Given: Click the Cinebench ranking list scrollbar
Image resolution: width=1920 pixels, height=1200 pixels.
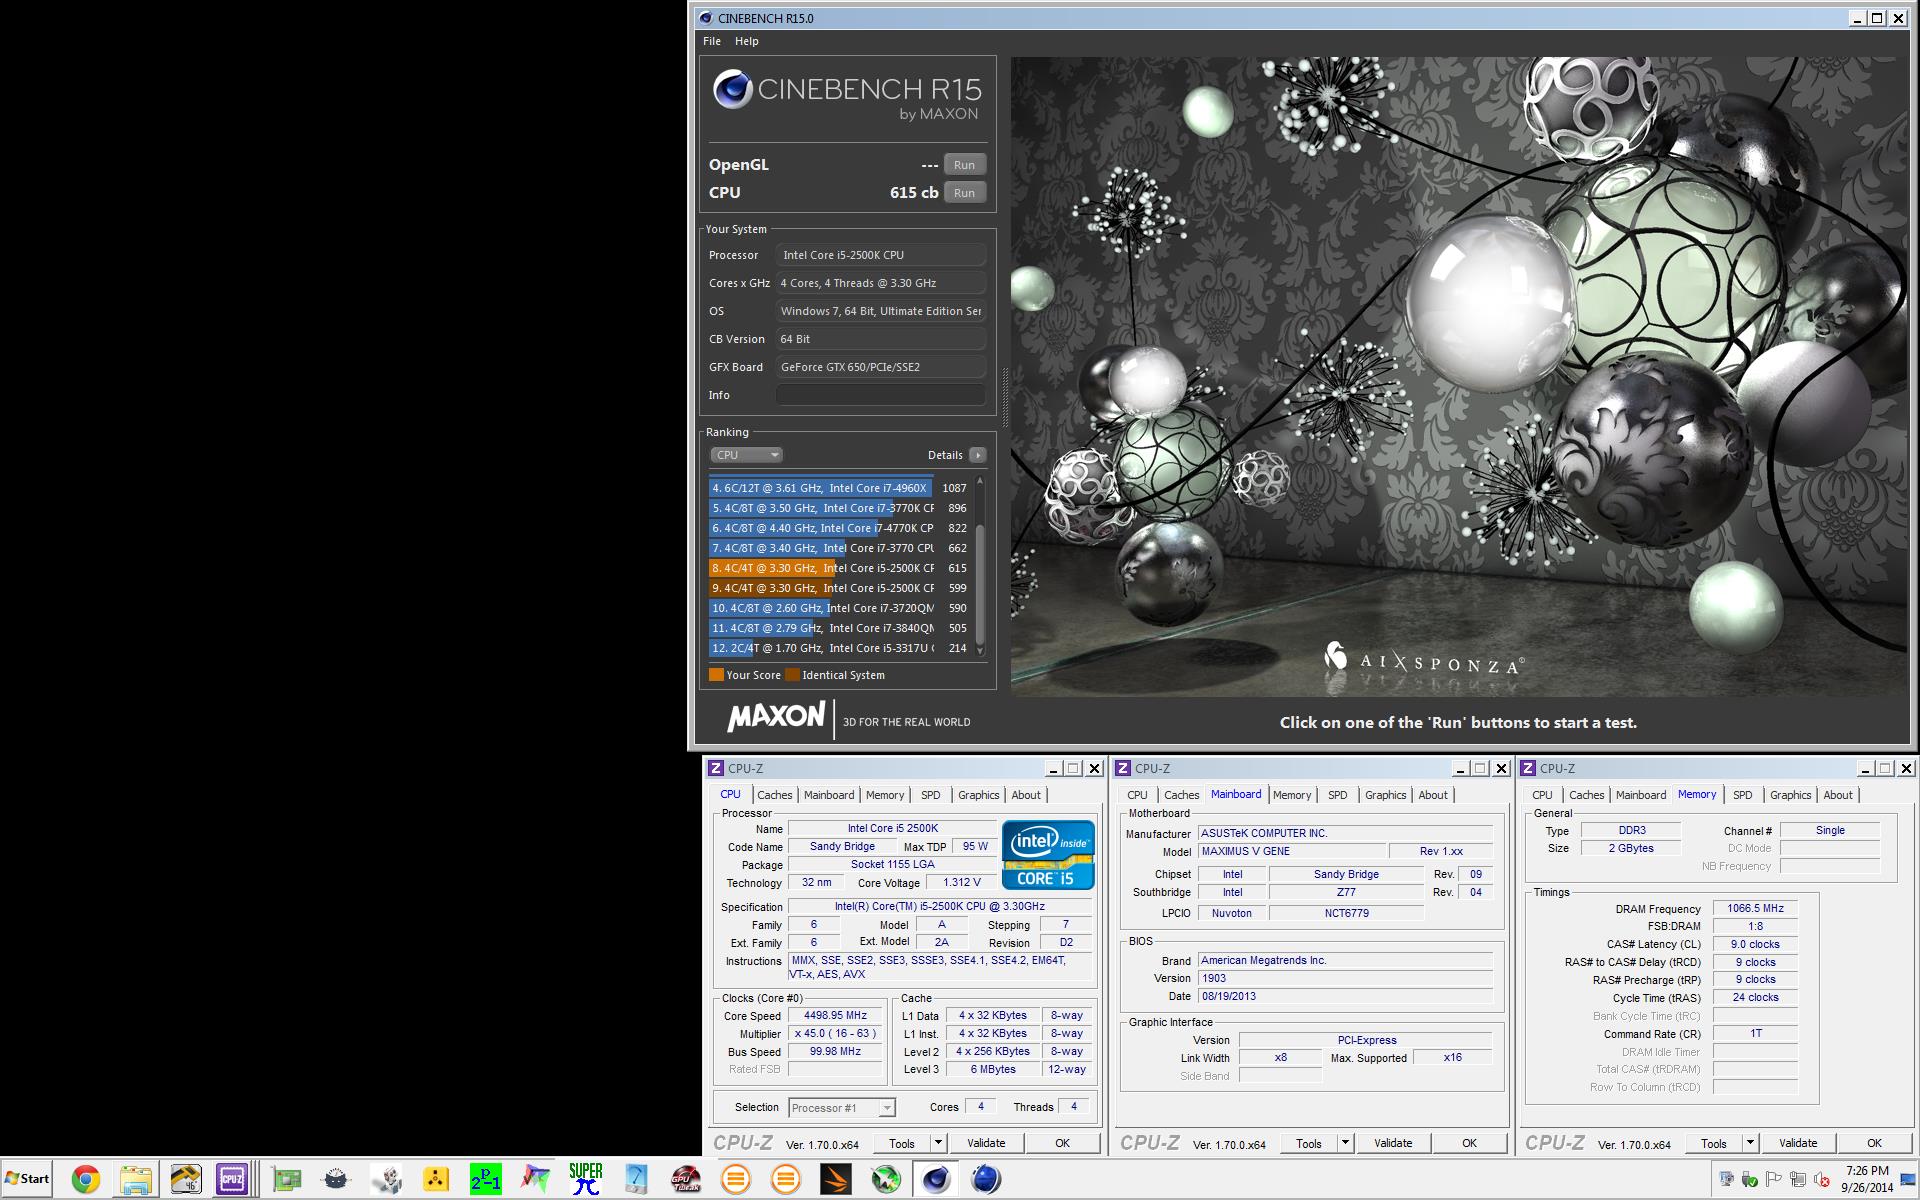Looking at the screenshot, I should click(980, 566).
